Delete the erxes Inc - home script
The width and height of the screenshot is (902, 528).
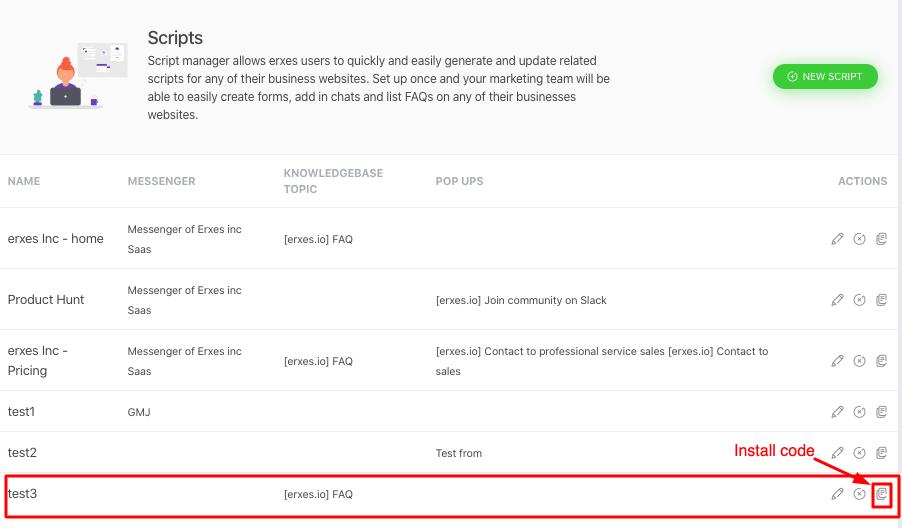(x=859, y=239)
